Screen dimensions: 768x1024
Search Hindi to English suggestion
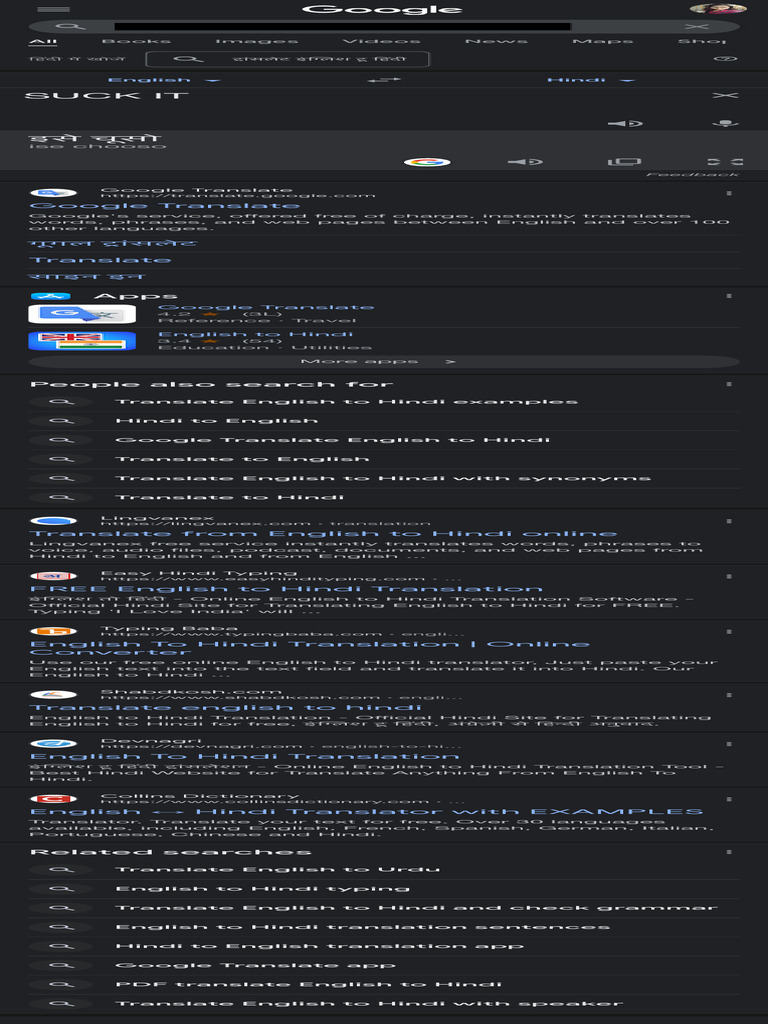point(384,421)
